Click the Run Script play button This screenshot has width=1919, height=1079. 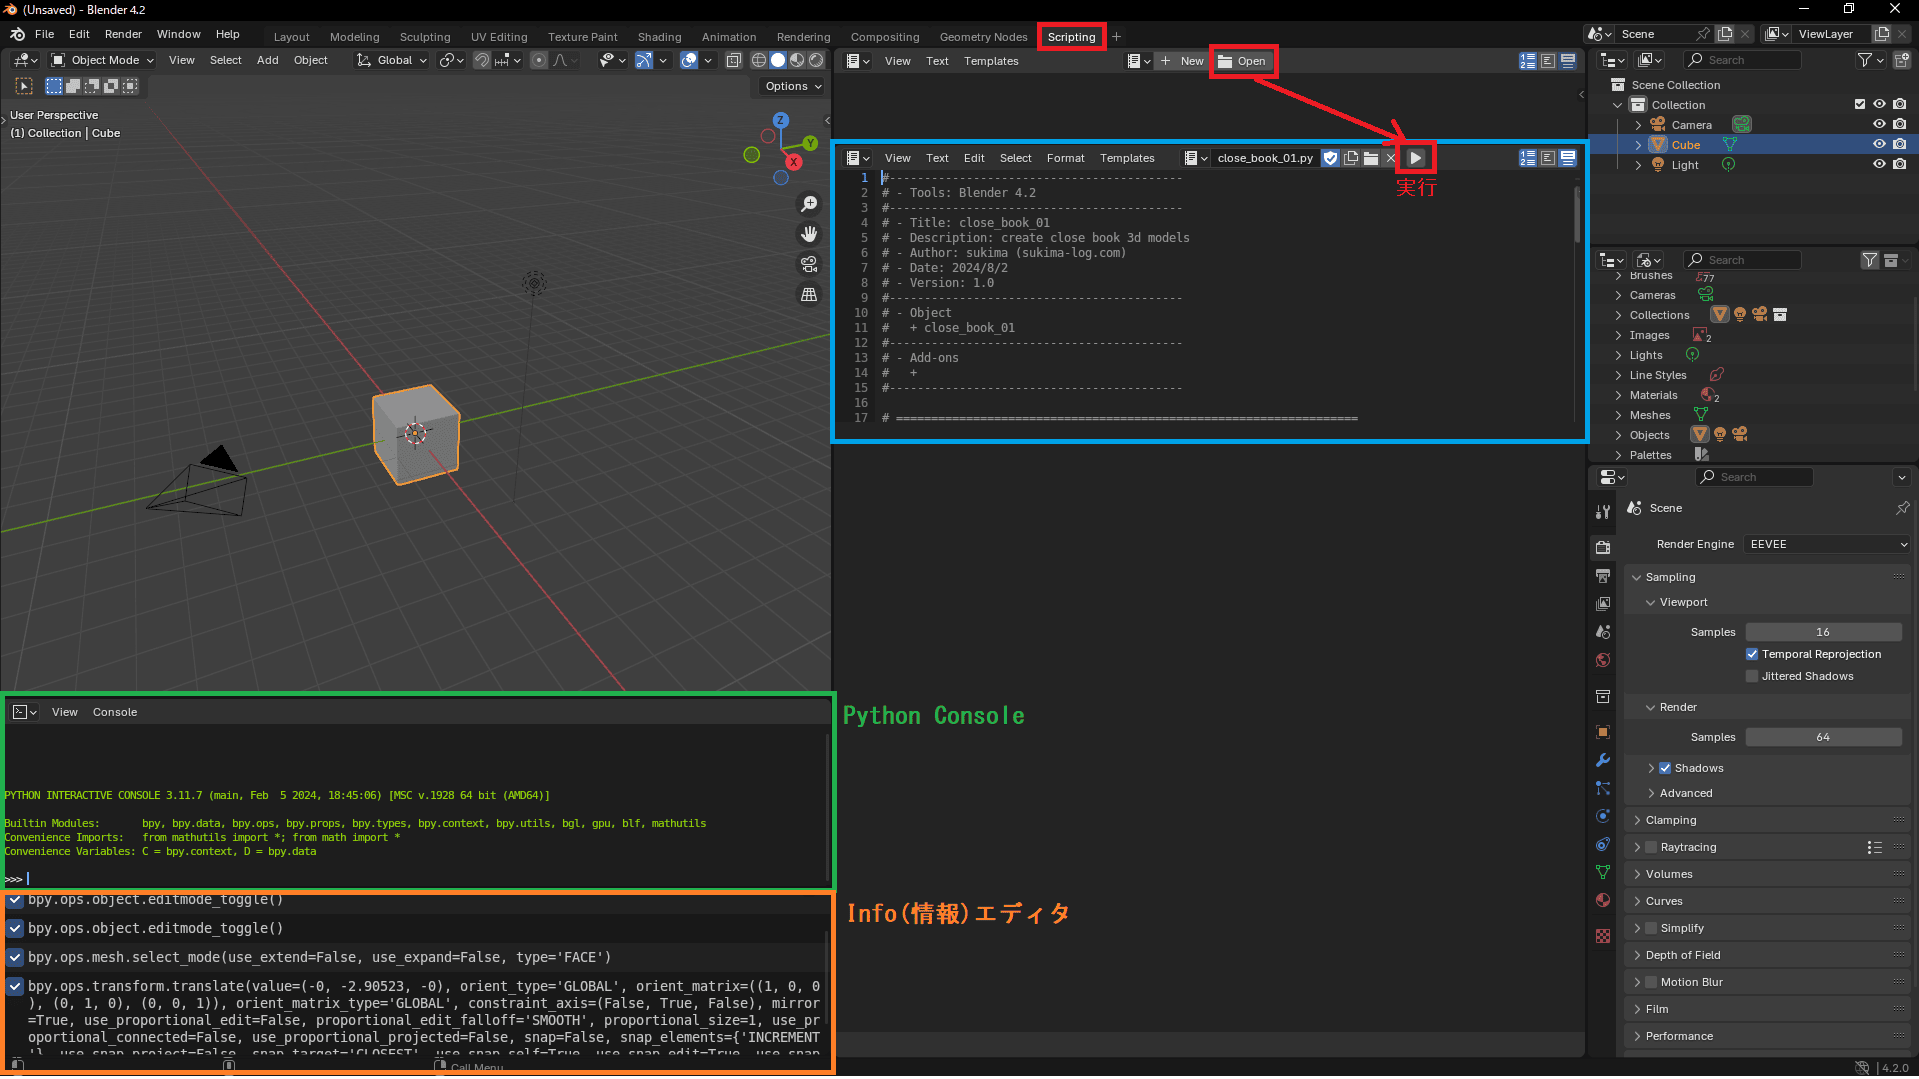[1415, 158]
